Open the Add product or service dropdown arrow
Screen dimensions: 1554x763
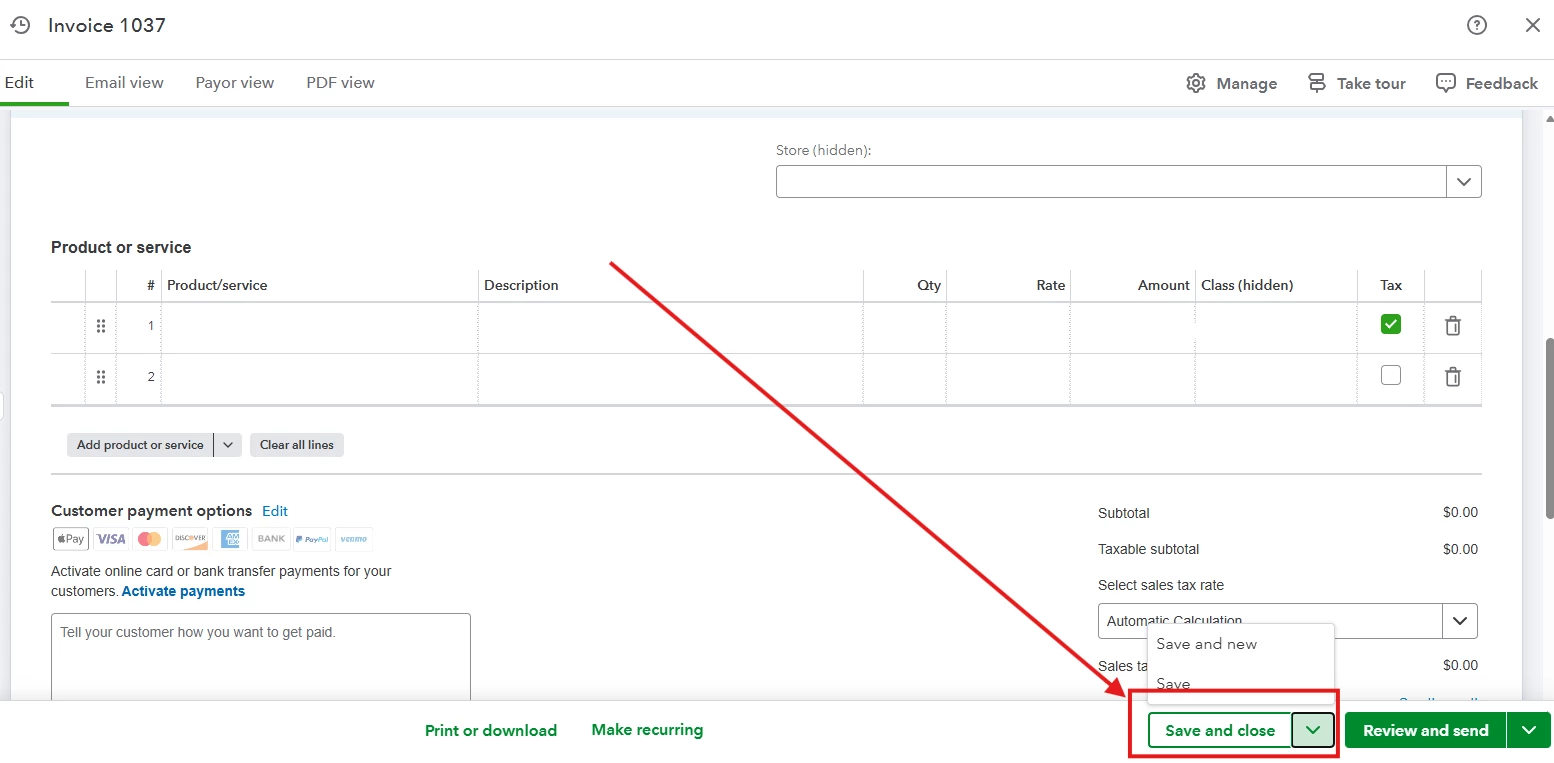(x=228, y=445)
